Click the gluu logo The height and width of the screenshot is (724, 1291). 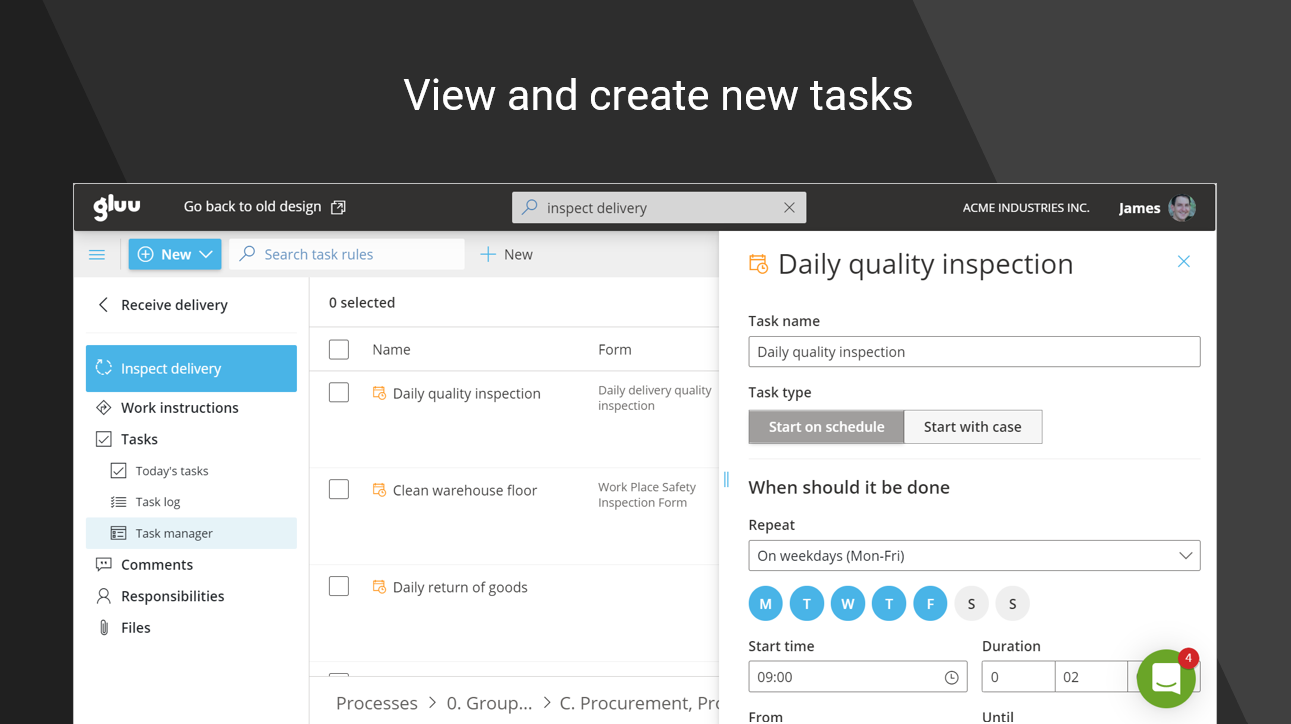[x=117, y=207]
